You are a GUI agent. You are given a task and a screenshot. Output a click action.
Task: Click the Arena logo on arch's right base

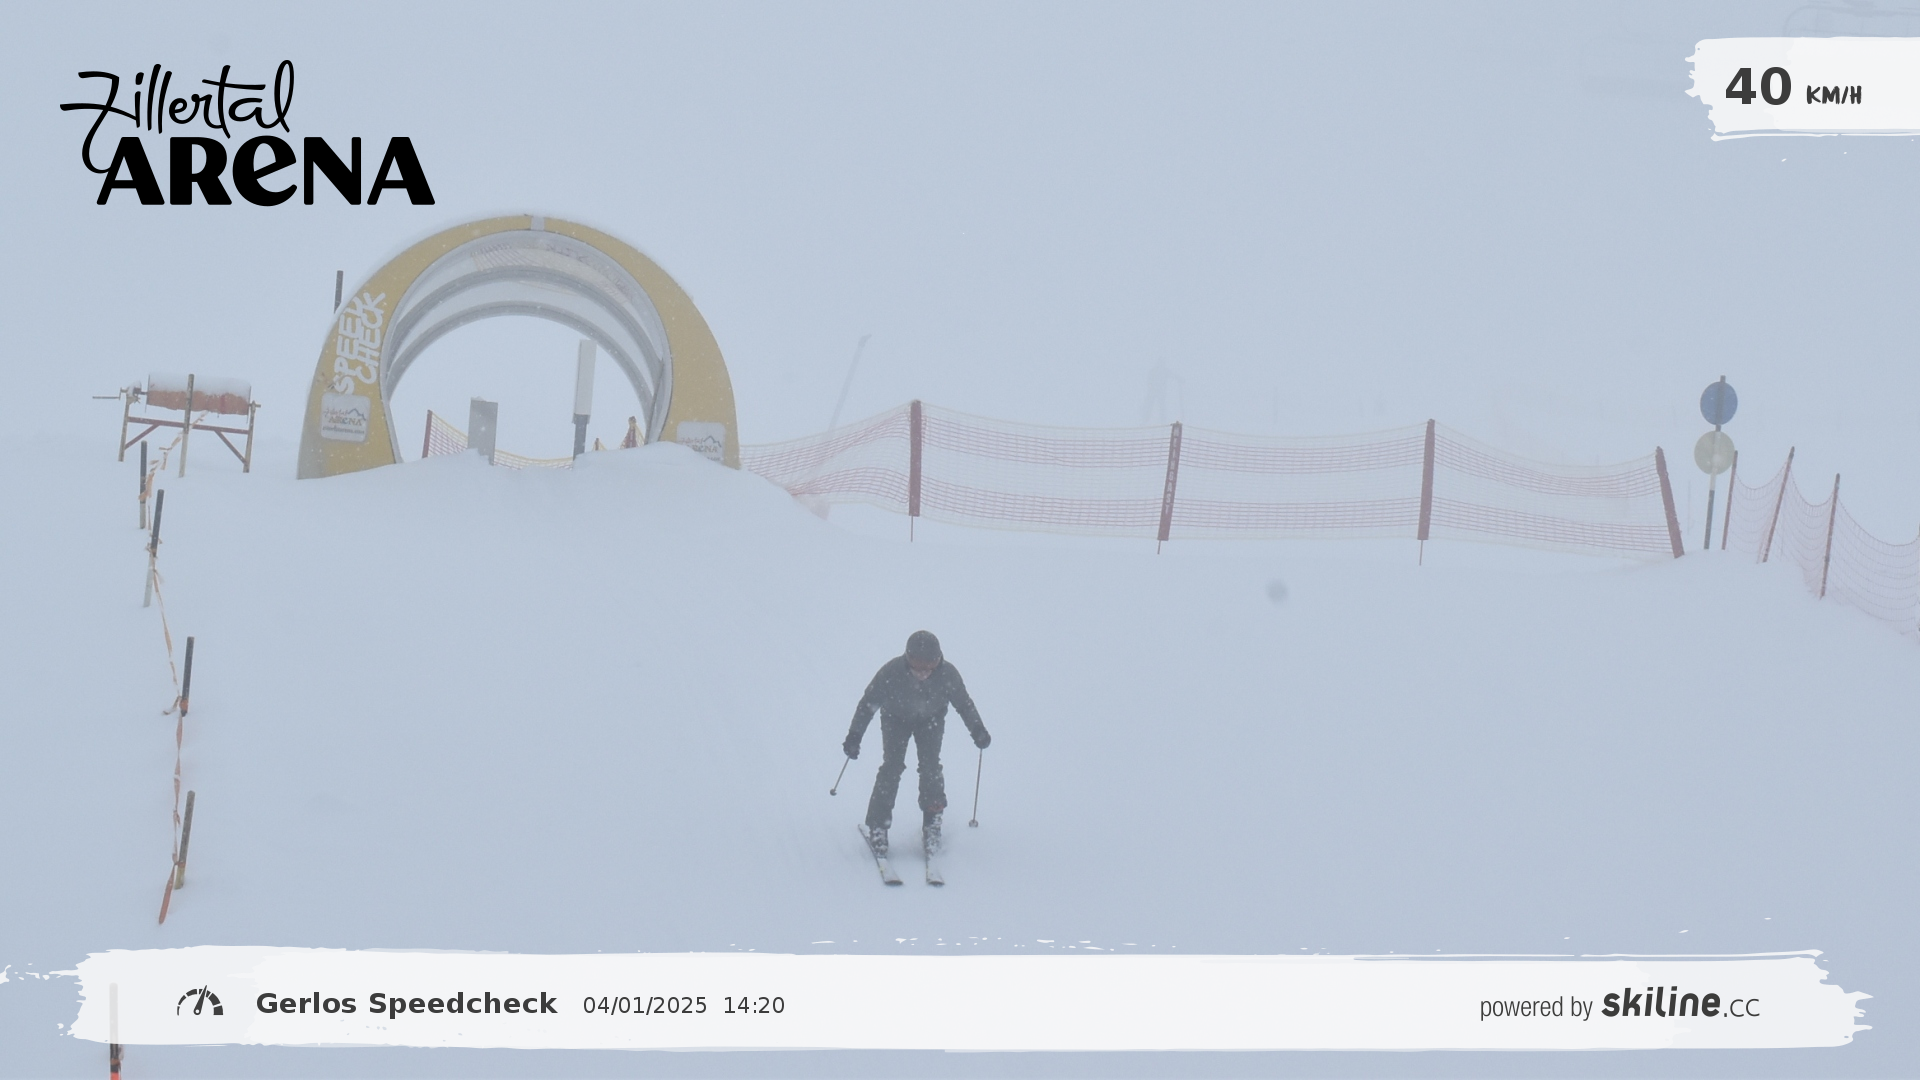[704, 443]
